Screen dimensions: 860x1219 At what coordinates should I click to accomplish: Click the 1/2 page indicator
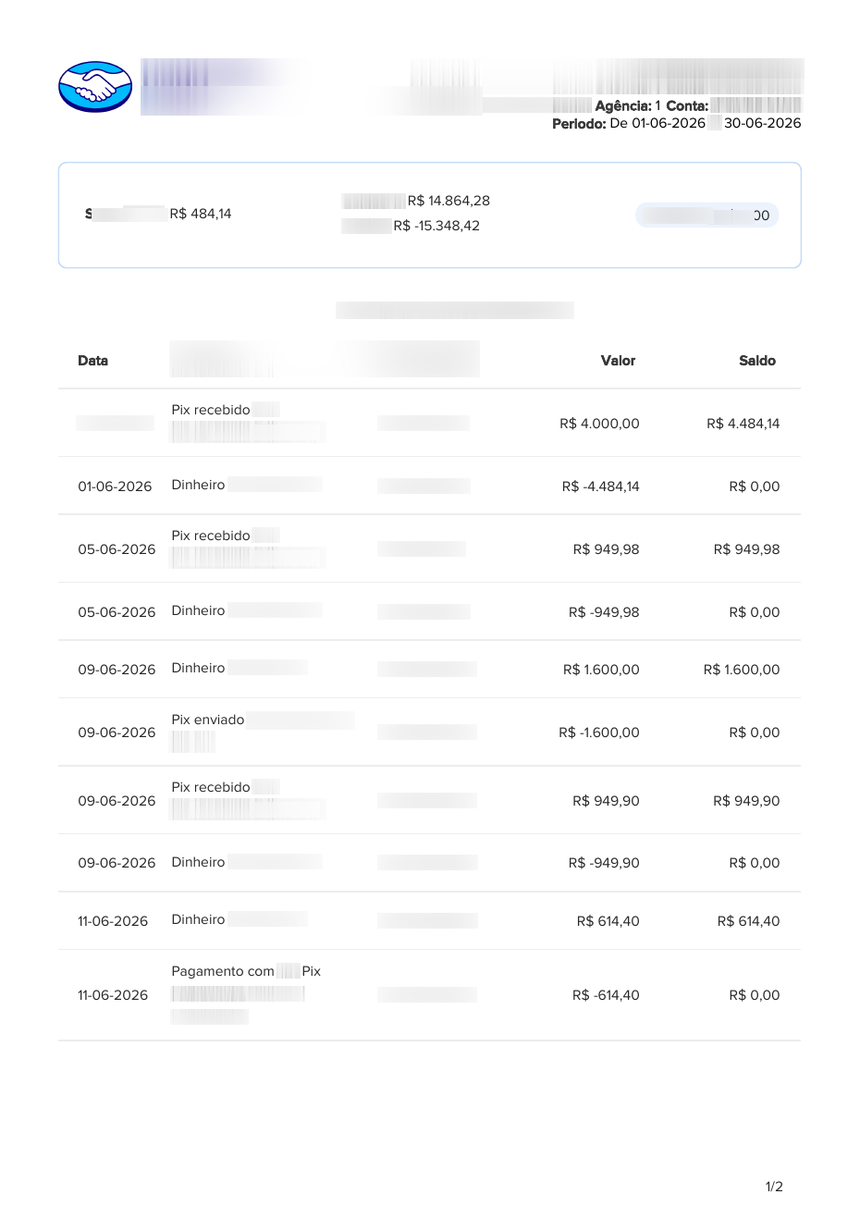[774, 1187]
